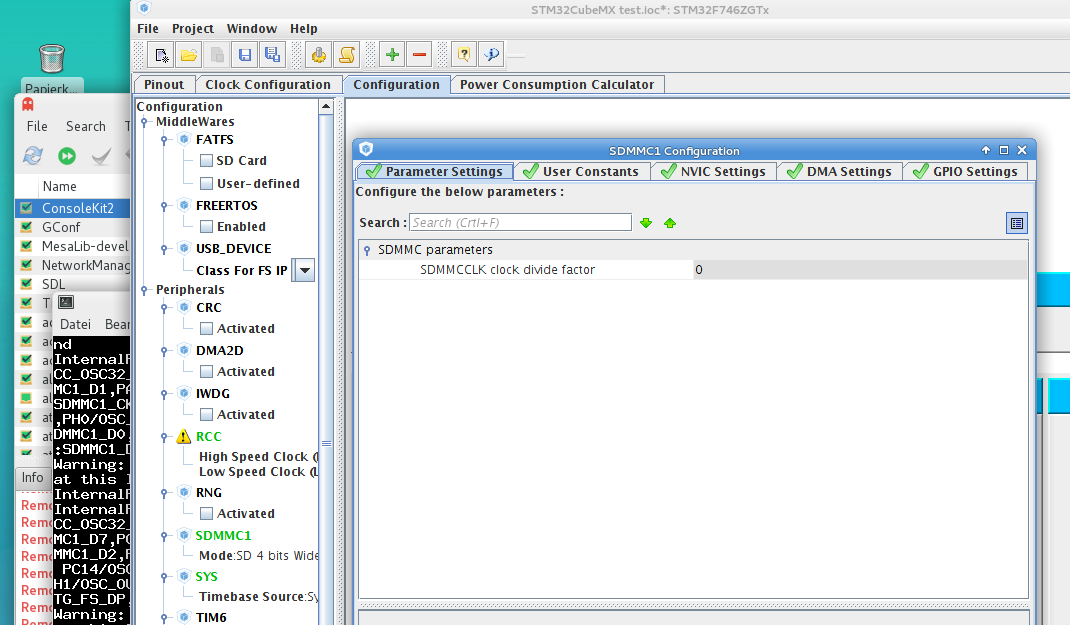Image resolution: width=1070 pixels, height=625 pixels.
Task: Check Activated under CRC
Action: 206,329
